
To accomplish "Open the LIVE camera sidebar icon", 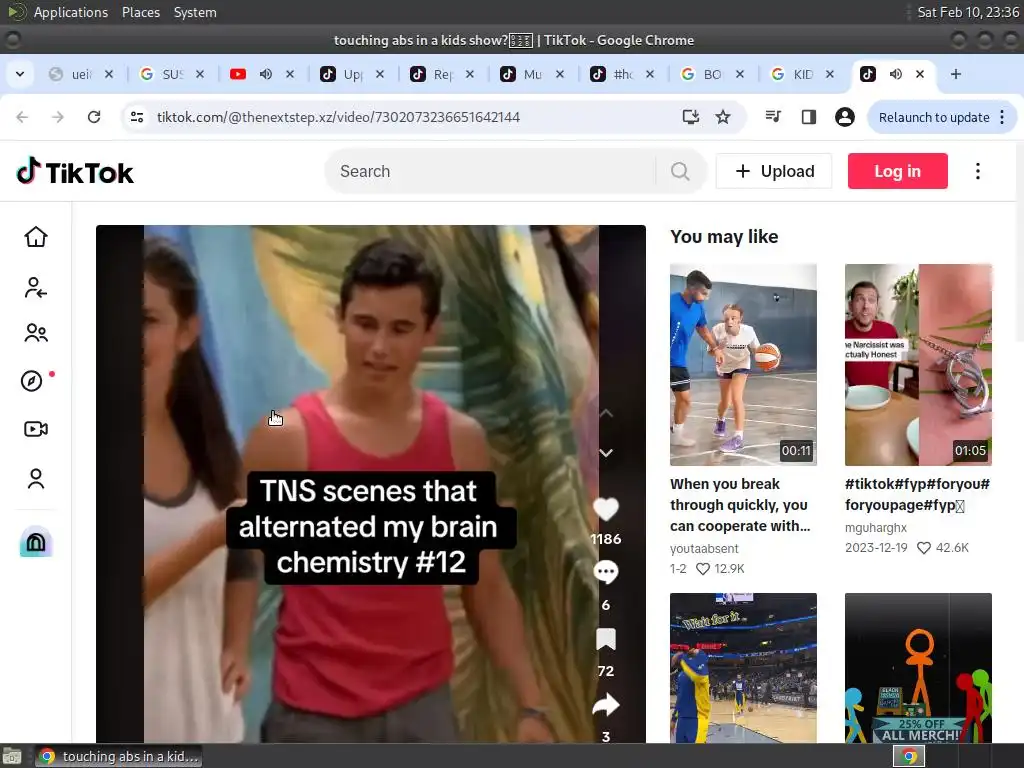I will 36,429.
